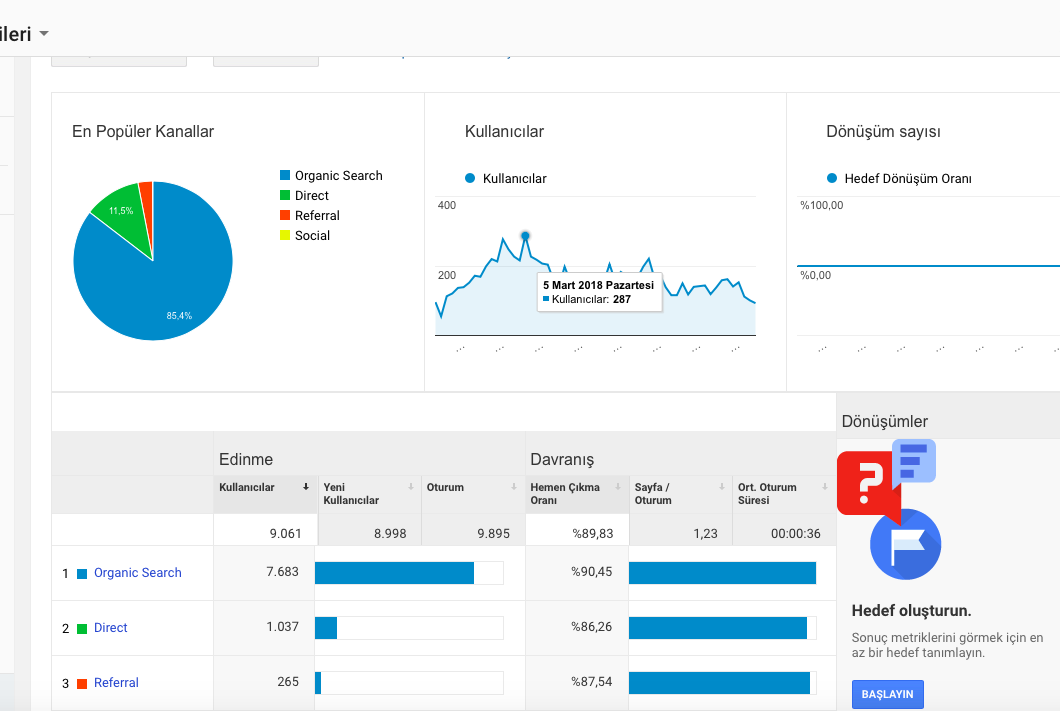Viewport: 1060px width, 711px height.
Task: Click the Organic Search legend color square
Action: tap(285, 175)
